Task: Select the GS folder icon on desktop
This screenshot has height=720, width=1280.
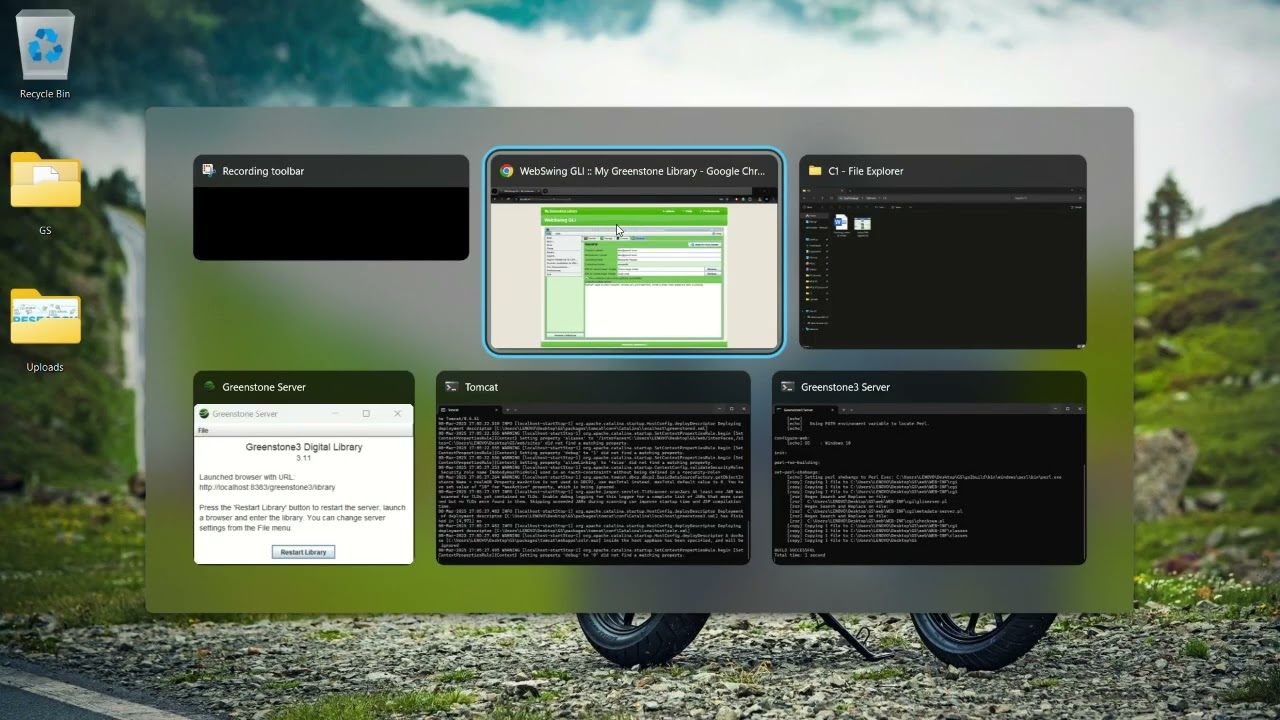Action: [x=45, y=180]
